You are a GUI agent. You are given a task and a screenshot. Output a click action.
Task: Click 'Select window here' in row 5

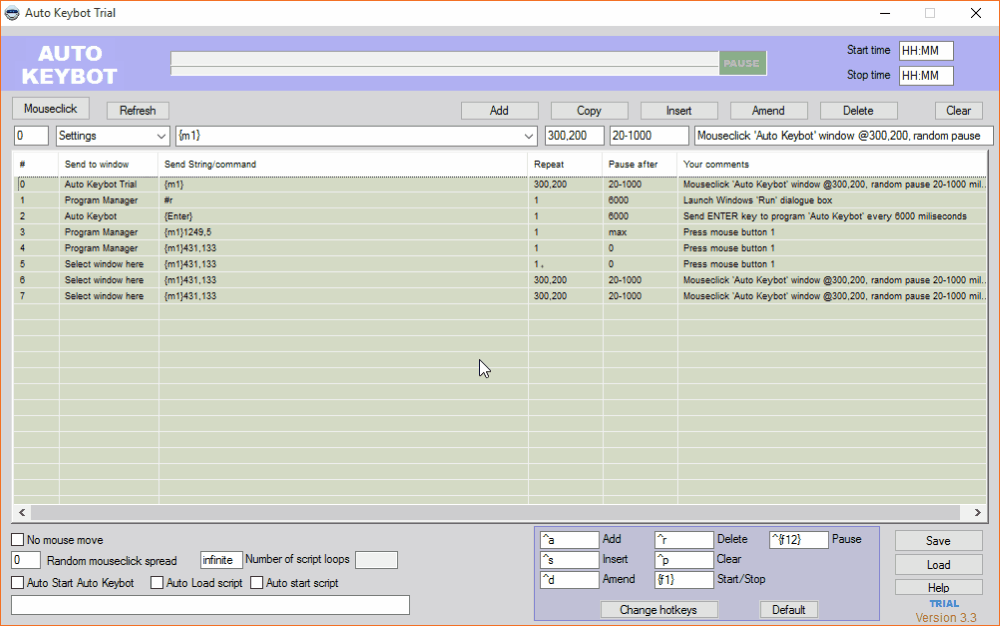click(x=104, y=264)
